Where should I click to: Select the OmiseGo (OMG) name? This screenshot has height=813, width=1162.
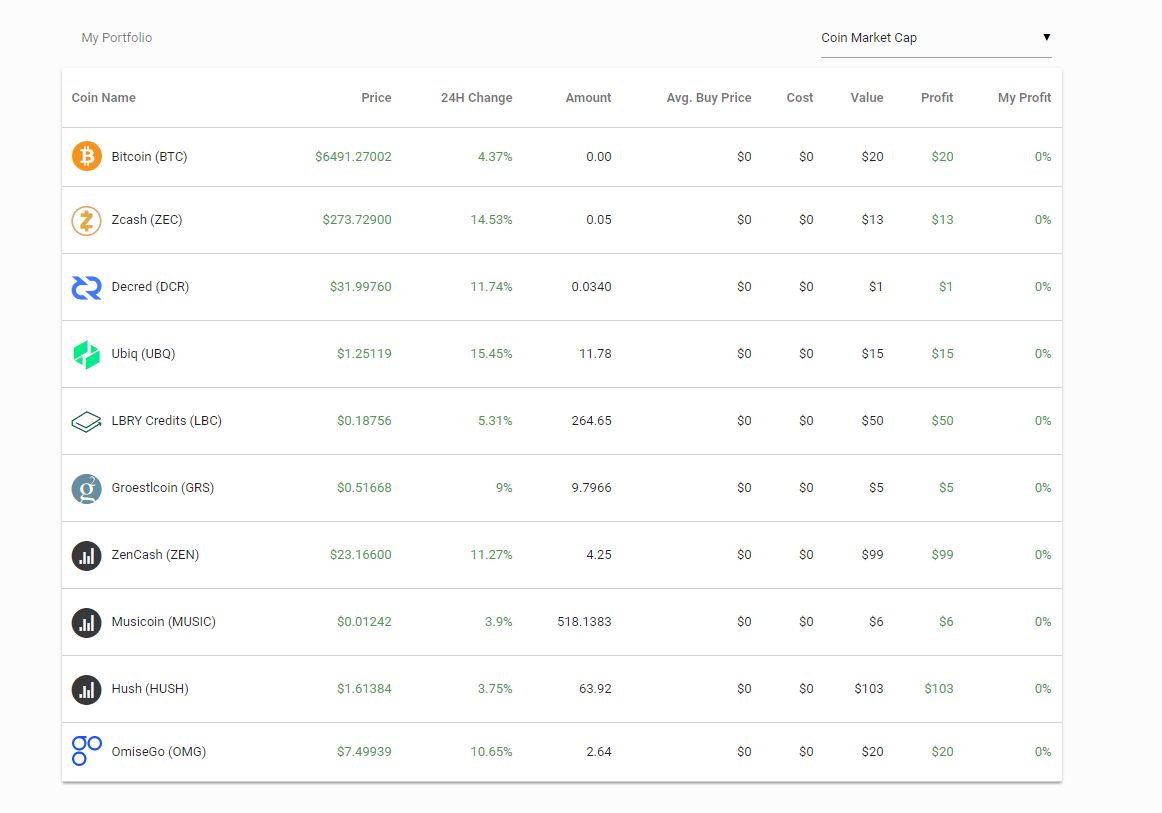click(159, 751)
